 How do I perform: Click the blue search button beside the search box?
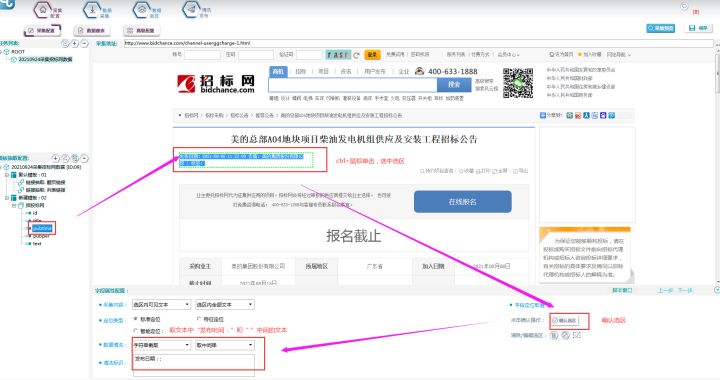pyautogui.click(x=454, y=84)
